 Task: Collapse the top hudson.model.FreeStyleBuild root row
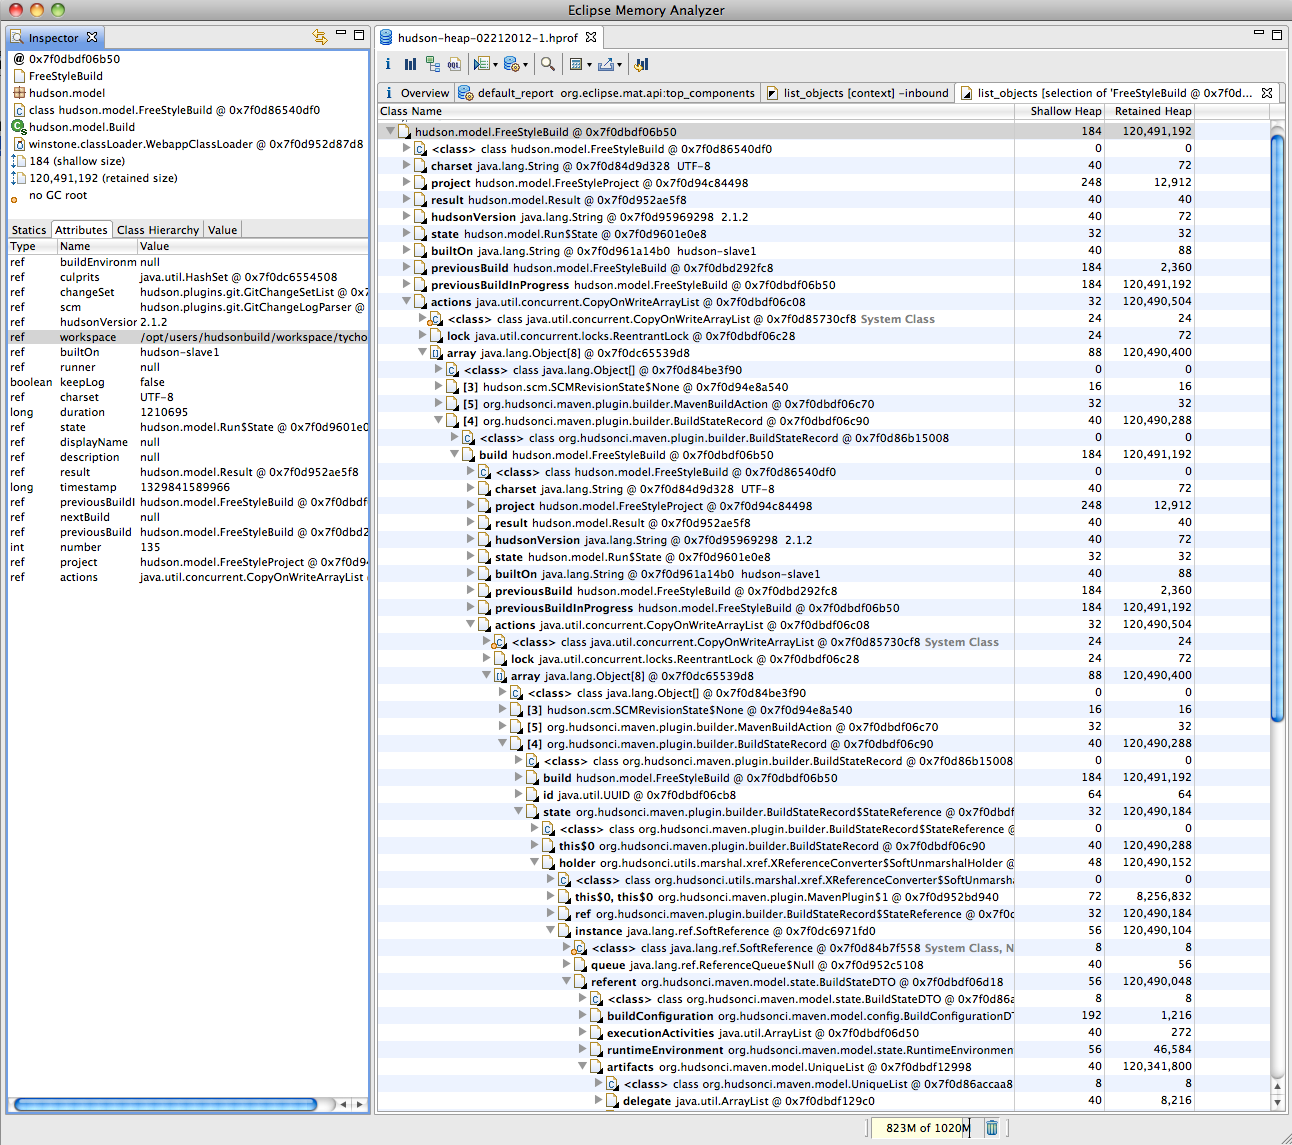(390, 131)
